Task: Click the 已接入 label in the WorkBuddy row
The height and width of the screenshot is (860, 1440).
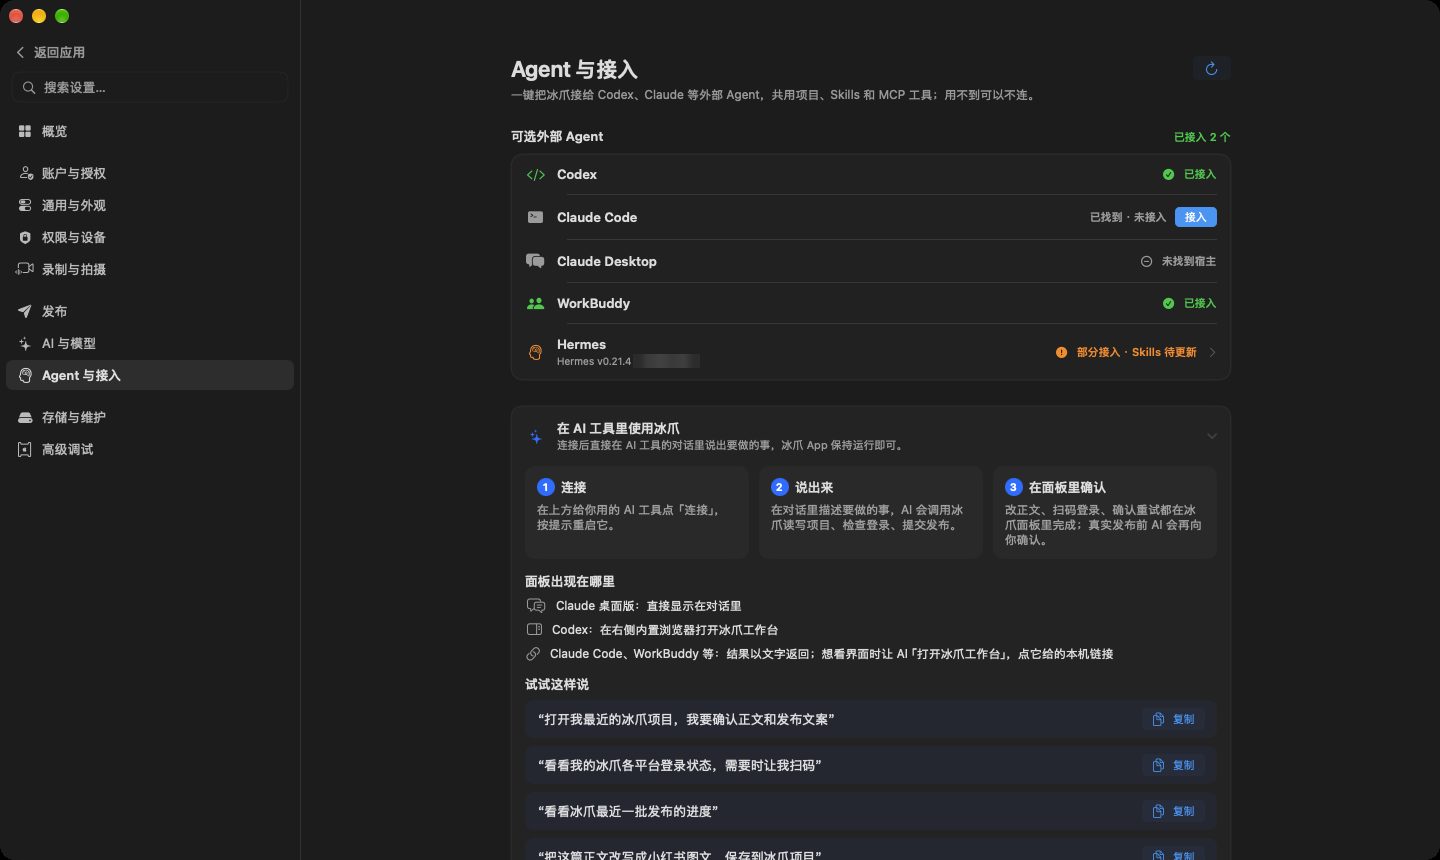Action: 1200,303
